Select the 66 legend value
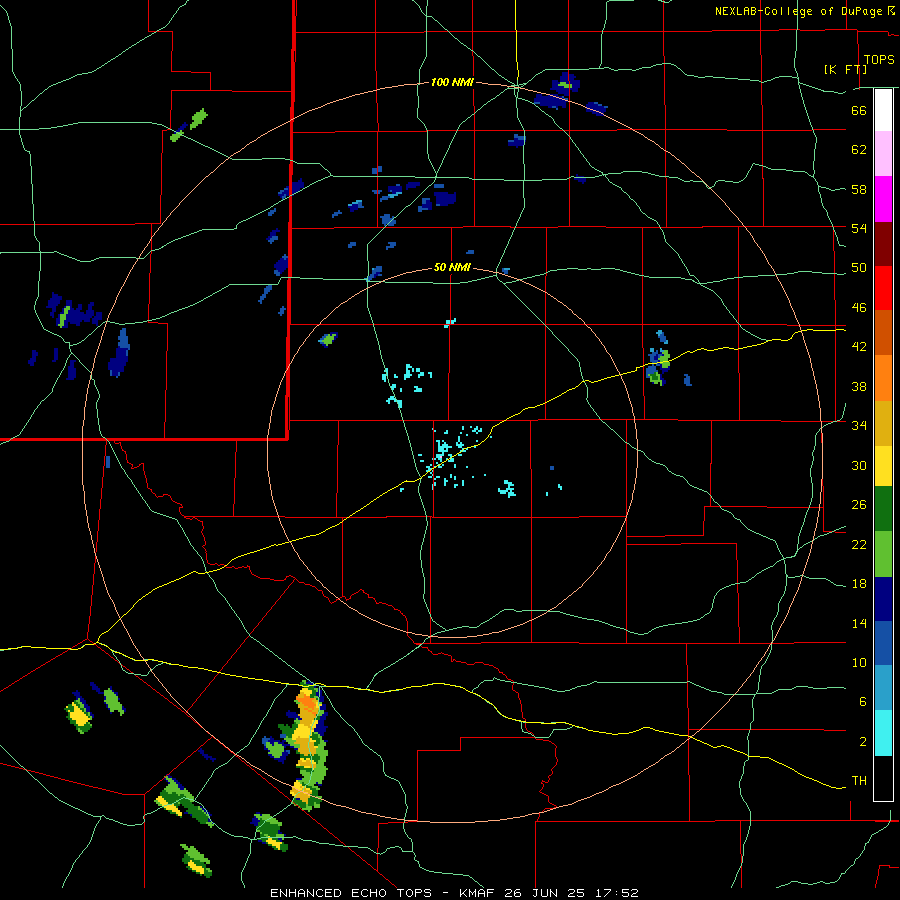Viewport: 900px width, 900px height. click(x=859, y=110)
